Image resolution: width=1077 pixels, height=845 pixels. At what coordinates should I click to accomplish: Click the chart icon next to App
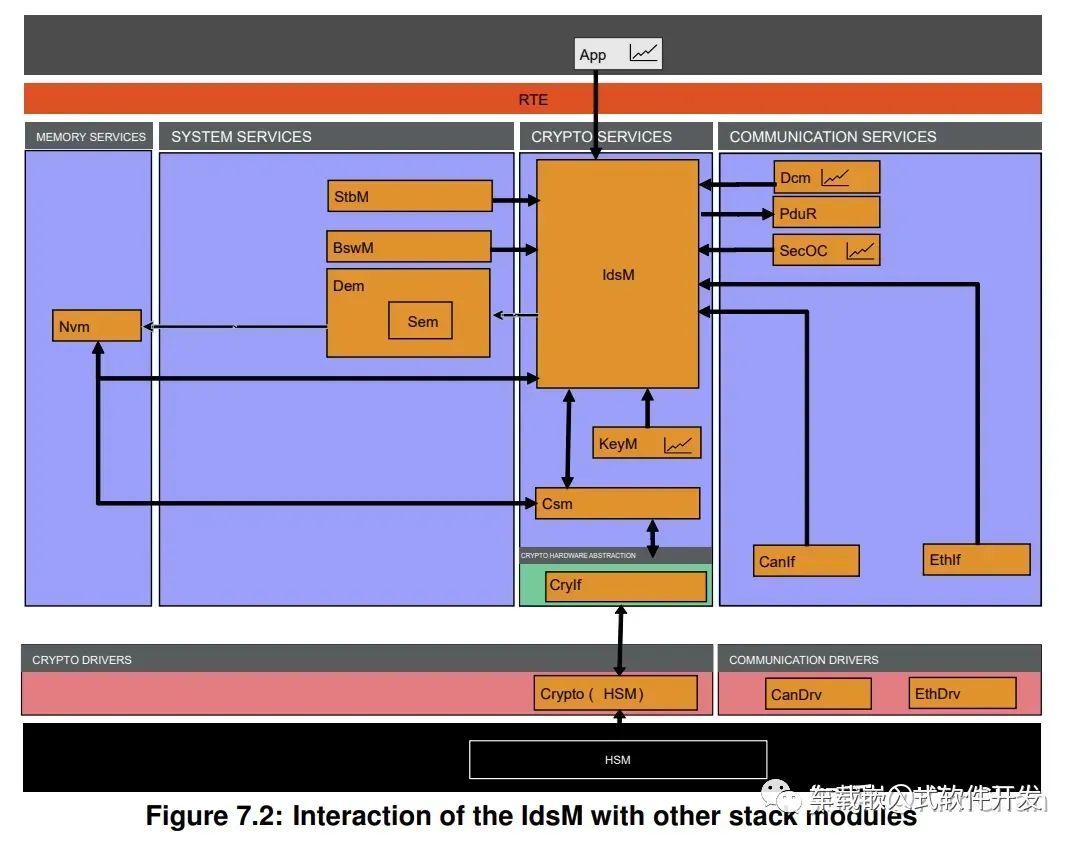click(644, 53)
